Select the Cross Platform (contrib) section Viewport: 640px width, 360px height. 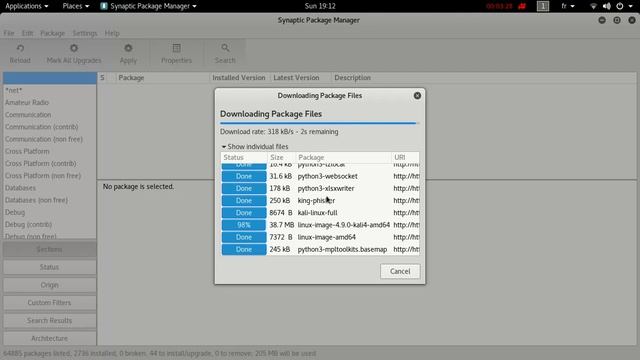[49, 164]
